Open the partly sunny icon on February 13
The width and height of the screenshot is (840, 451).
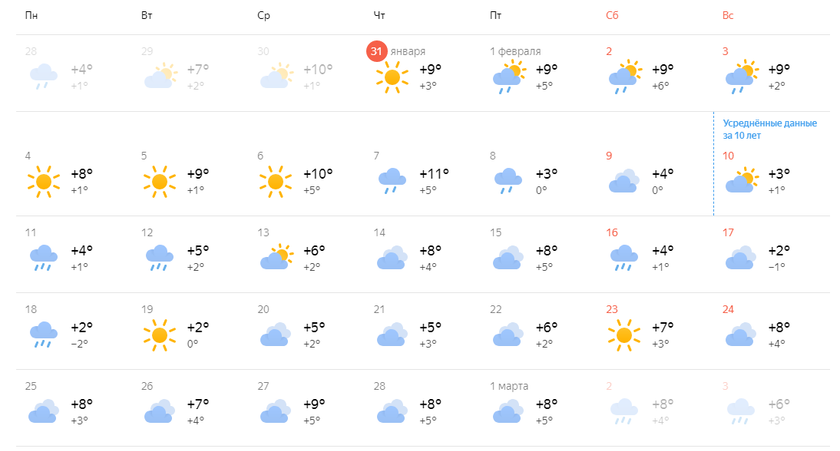(276, 257)
